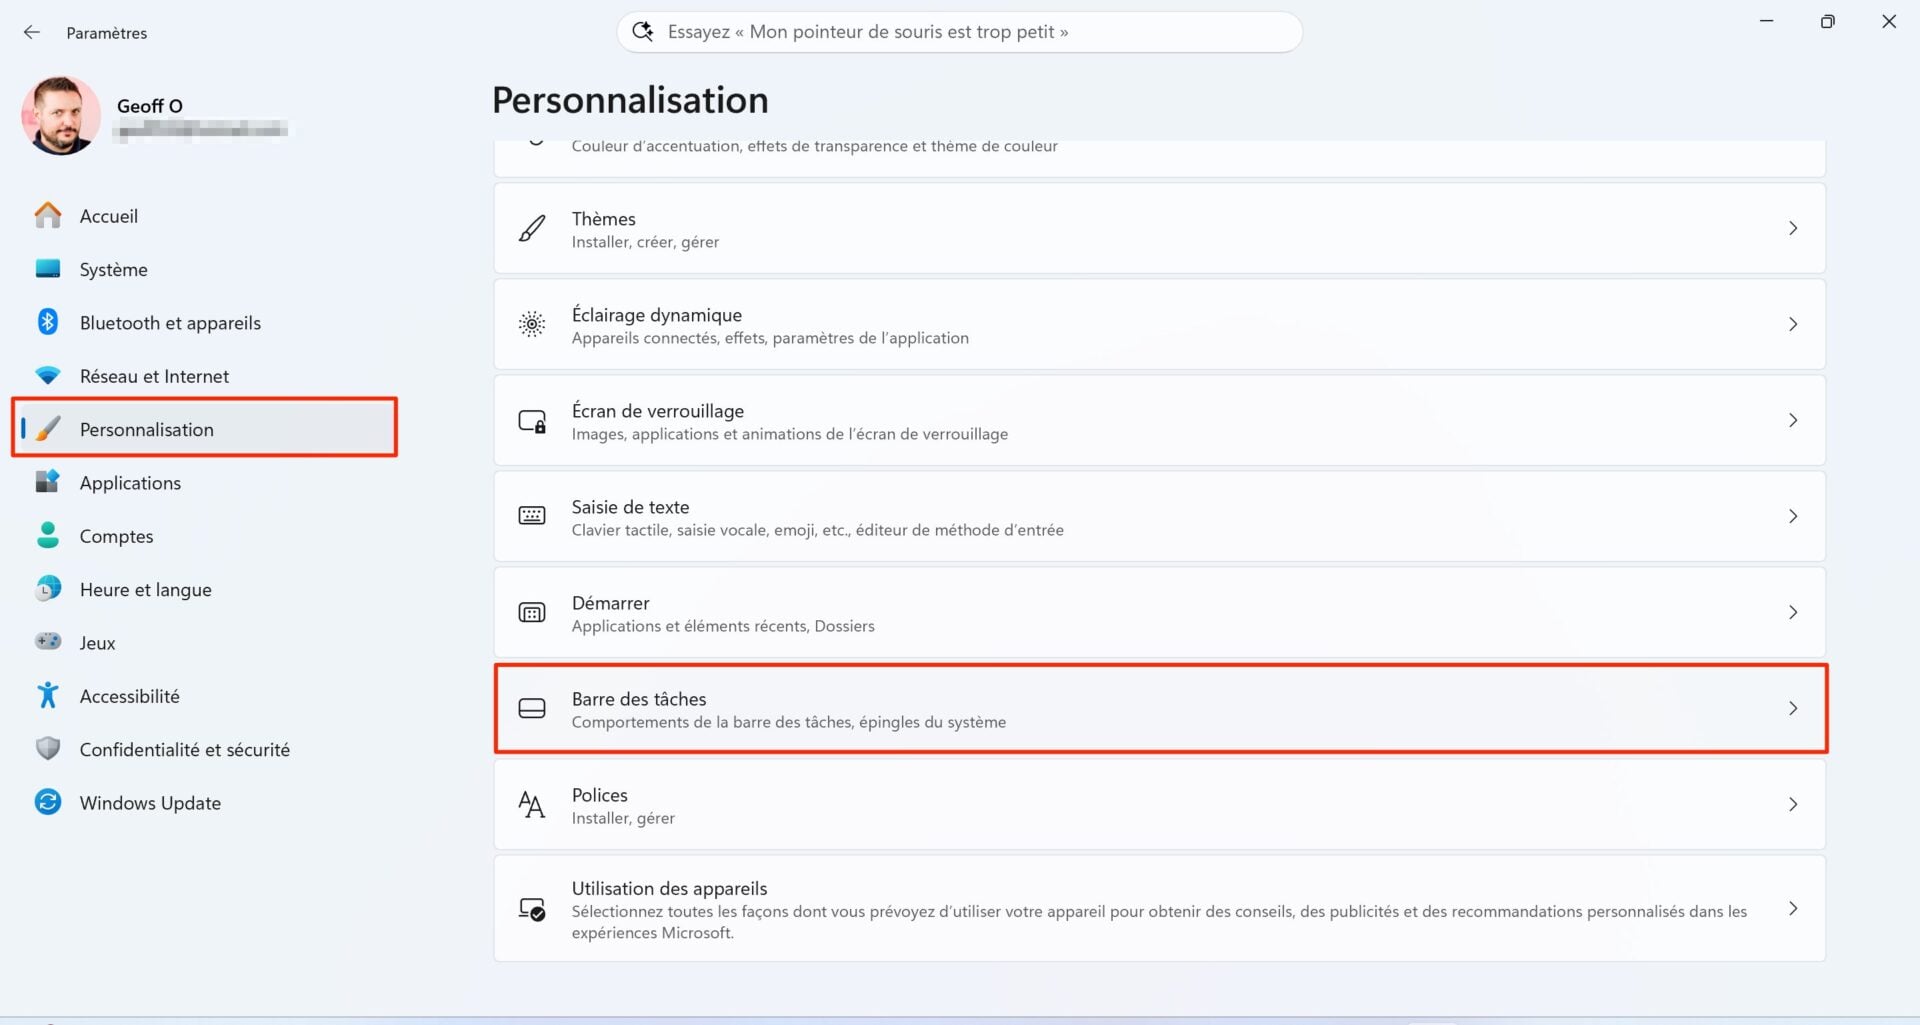Expand the Saisie de texte chevron
Image resolution: width=1920 pixels, height=1025 pixels.
[x=1793, y=516]
